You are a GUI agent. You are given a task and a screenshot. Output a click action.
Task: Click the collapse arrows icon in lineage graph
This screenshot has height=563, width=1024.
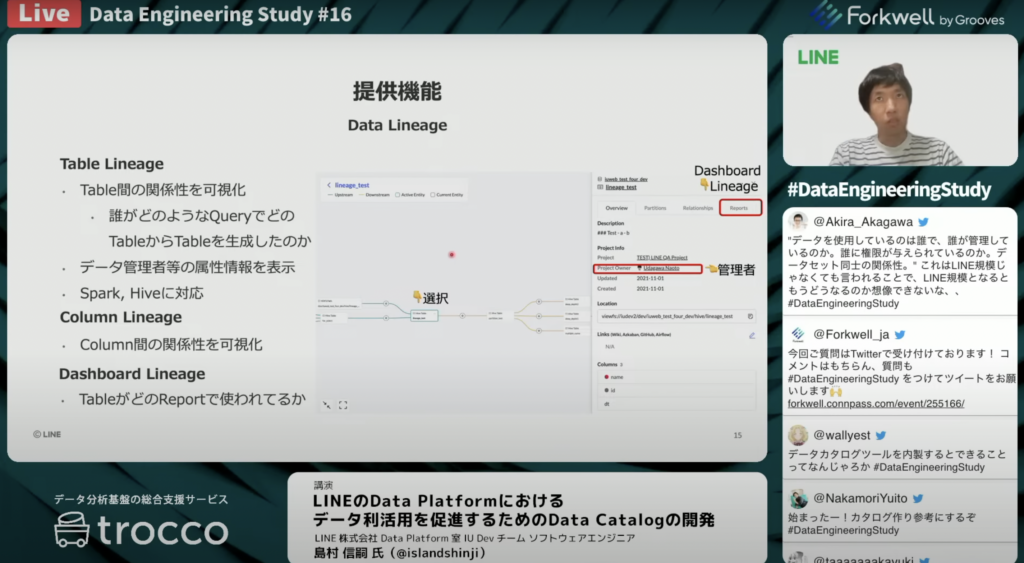327,405
